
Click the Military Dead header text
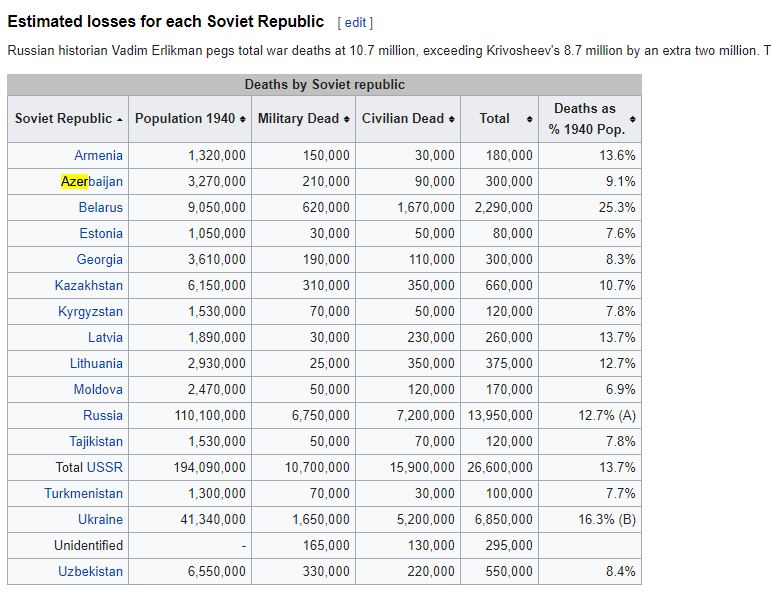tap(298, 119)
